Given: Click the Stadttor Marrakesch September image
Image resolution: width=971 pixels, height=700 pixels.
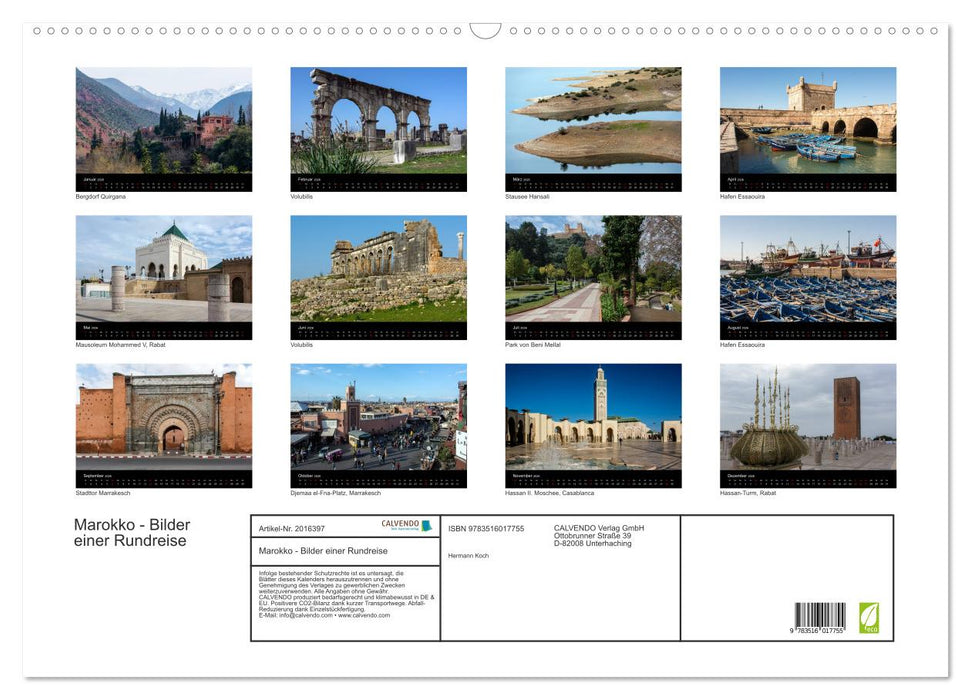Looking at the screenshot, I should click(x=164, y=424).
